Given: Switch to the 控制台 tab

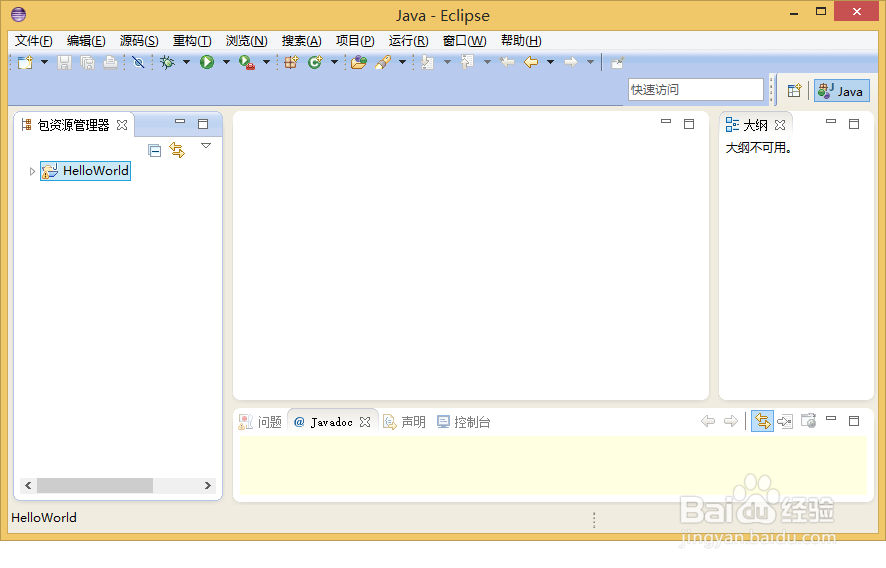Looking at the screenshot, I should (464, 422).
